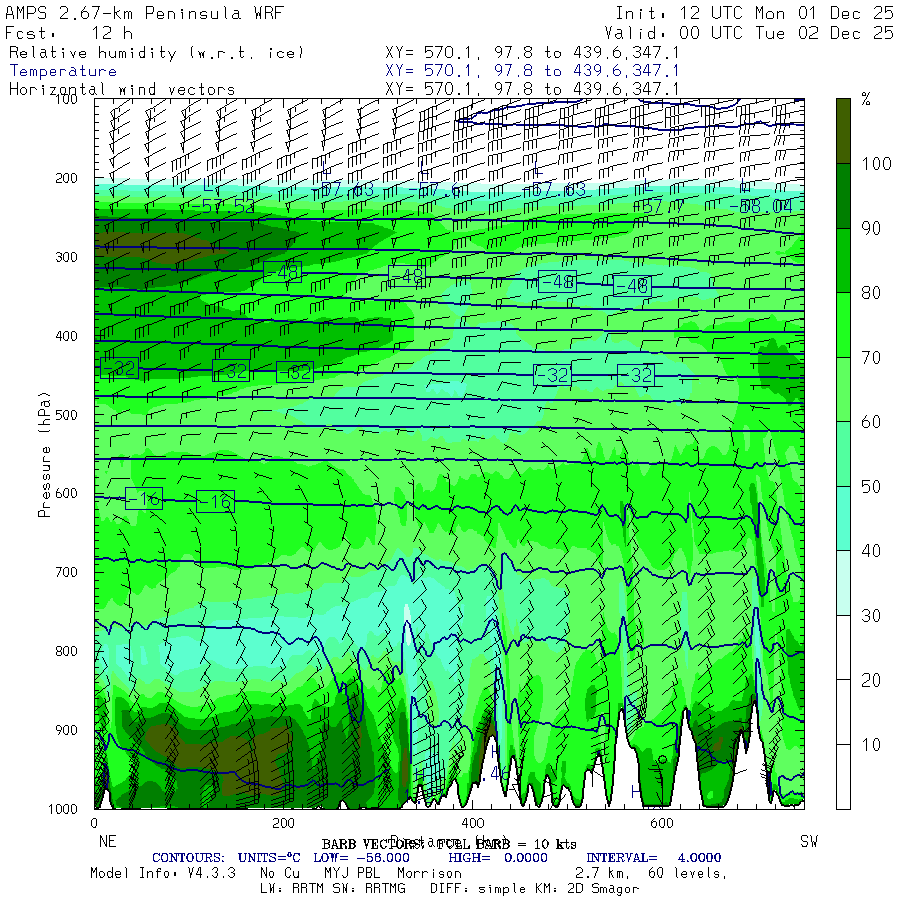Click the bright green 70–80 colorbar segment
The height and width of the screenshot is (900, 900).
843,325
